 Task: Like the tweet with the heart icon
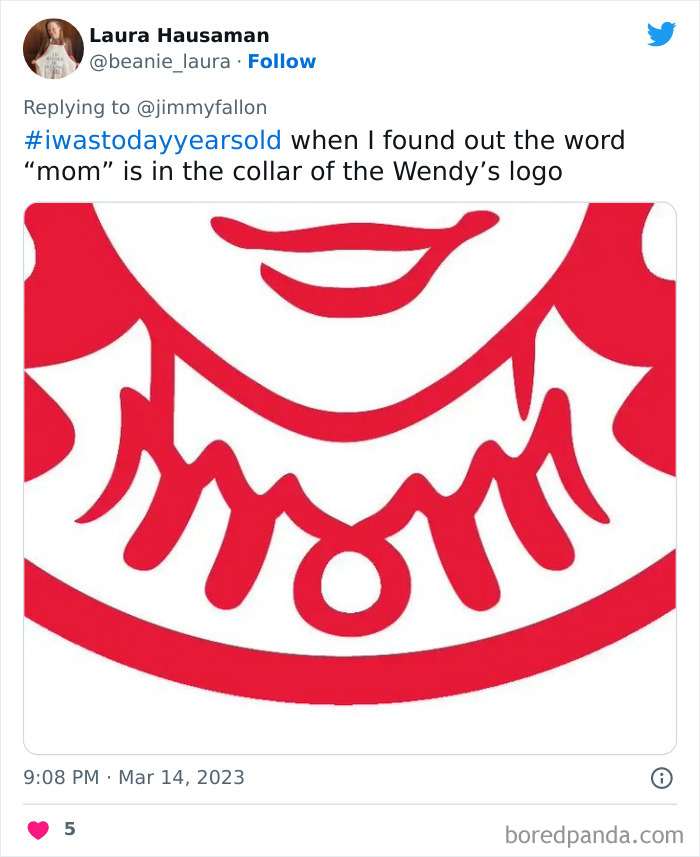point(36,828)
